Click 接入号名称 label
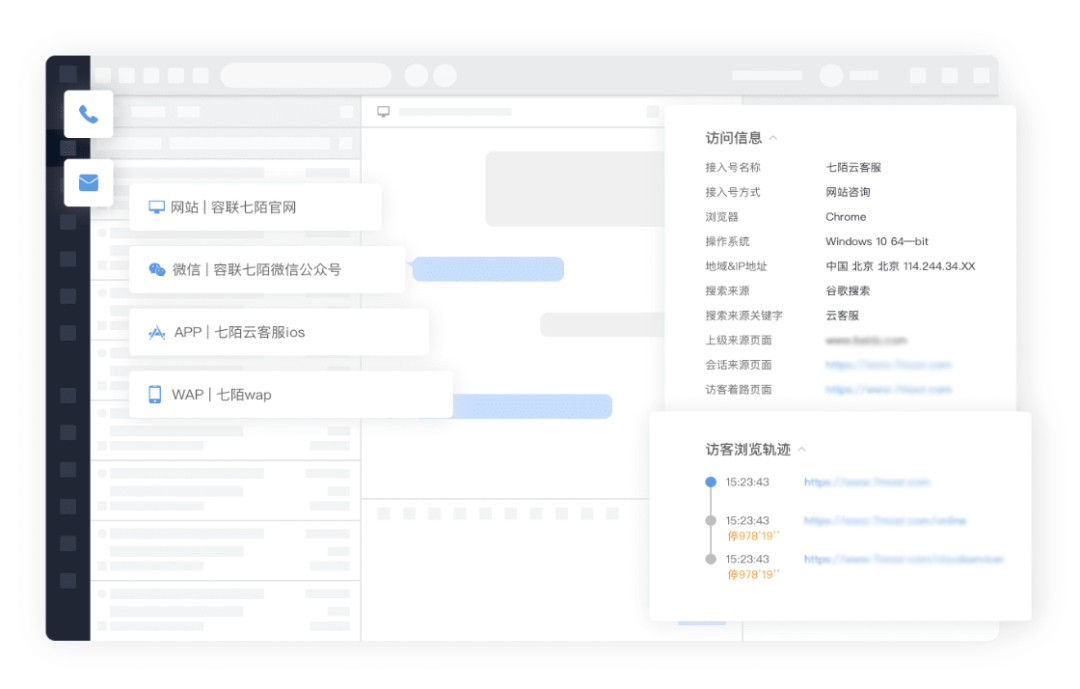 coord(733,167)
